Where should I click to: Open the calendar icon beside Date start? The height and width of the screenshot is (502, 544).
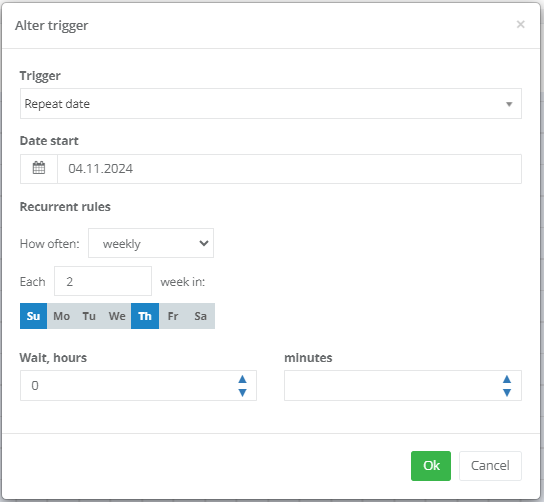(x=39, y=169)
